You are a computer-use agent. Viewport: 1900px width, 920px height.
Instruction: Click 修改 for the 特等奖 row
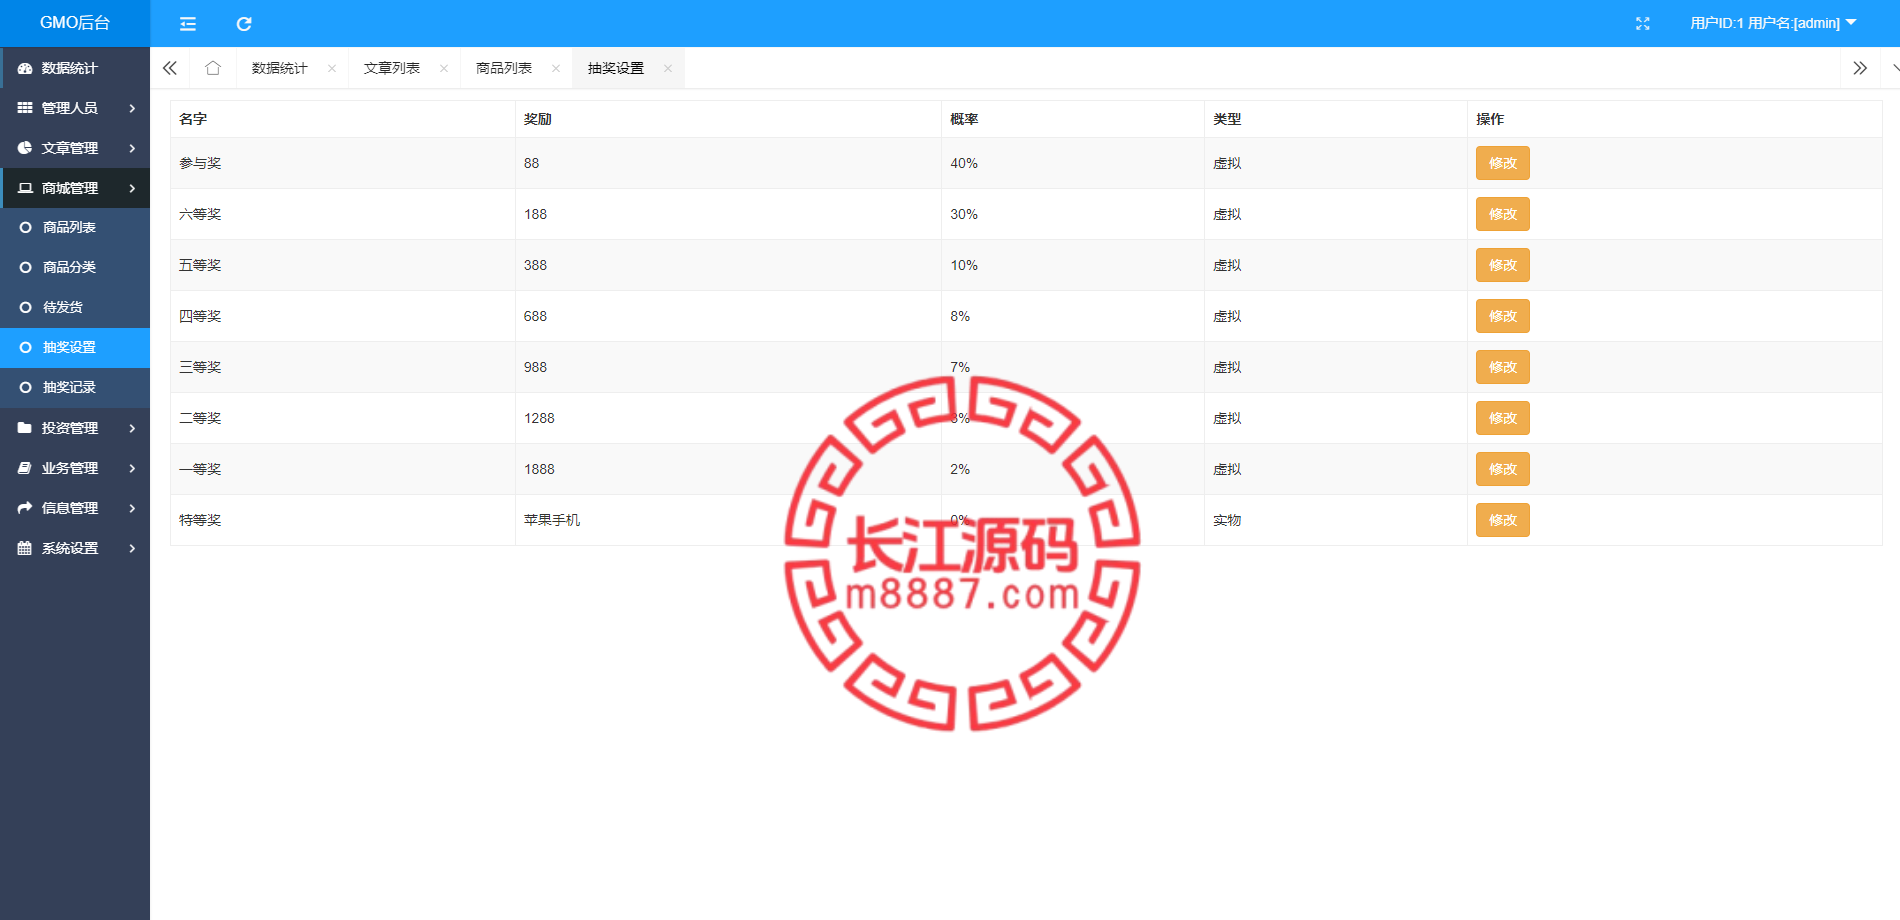click(x=1502, y=520)
